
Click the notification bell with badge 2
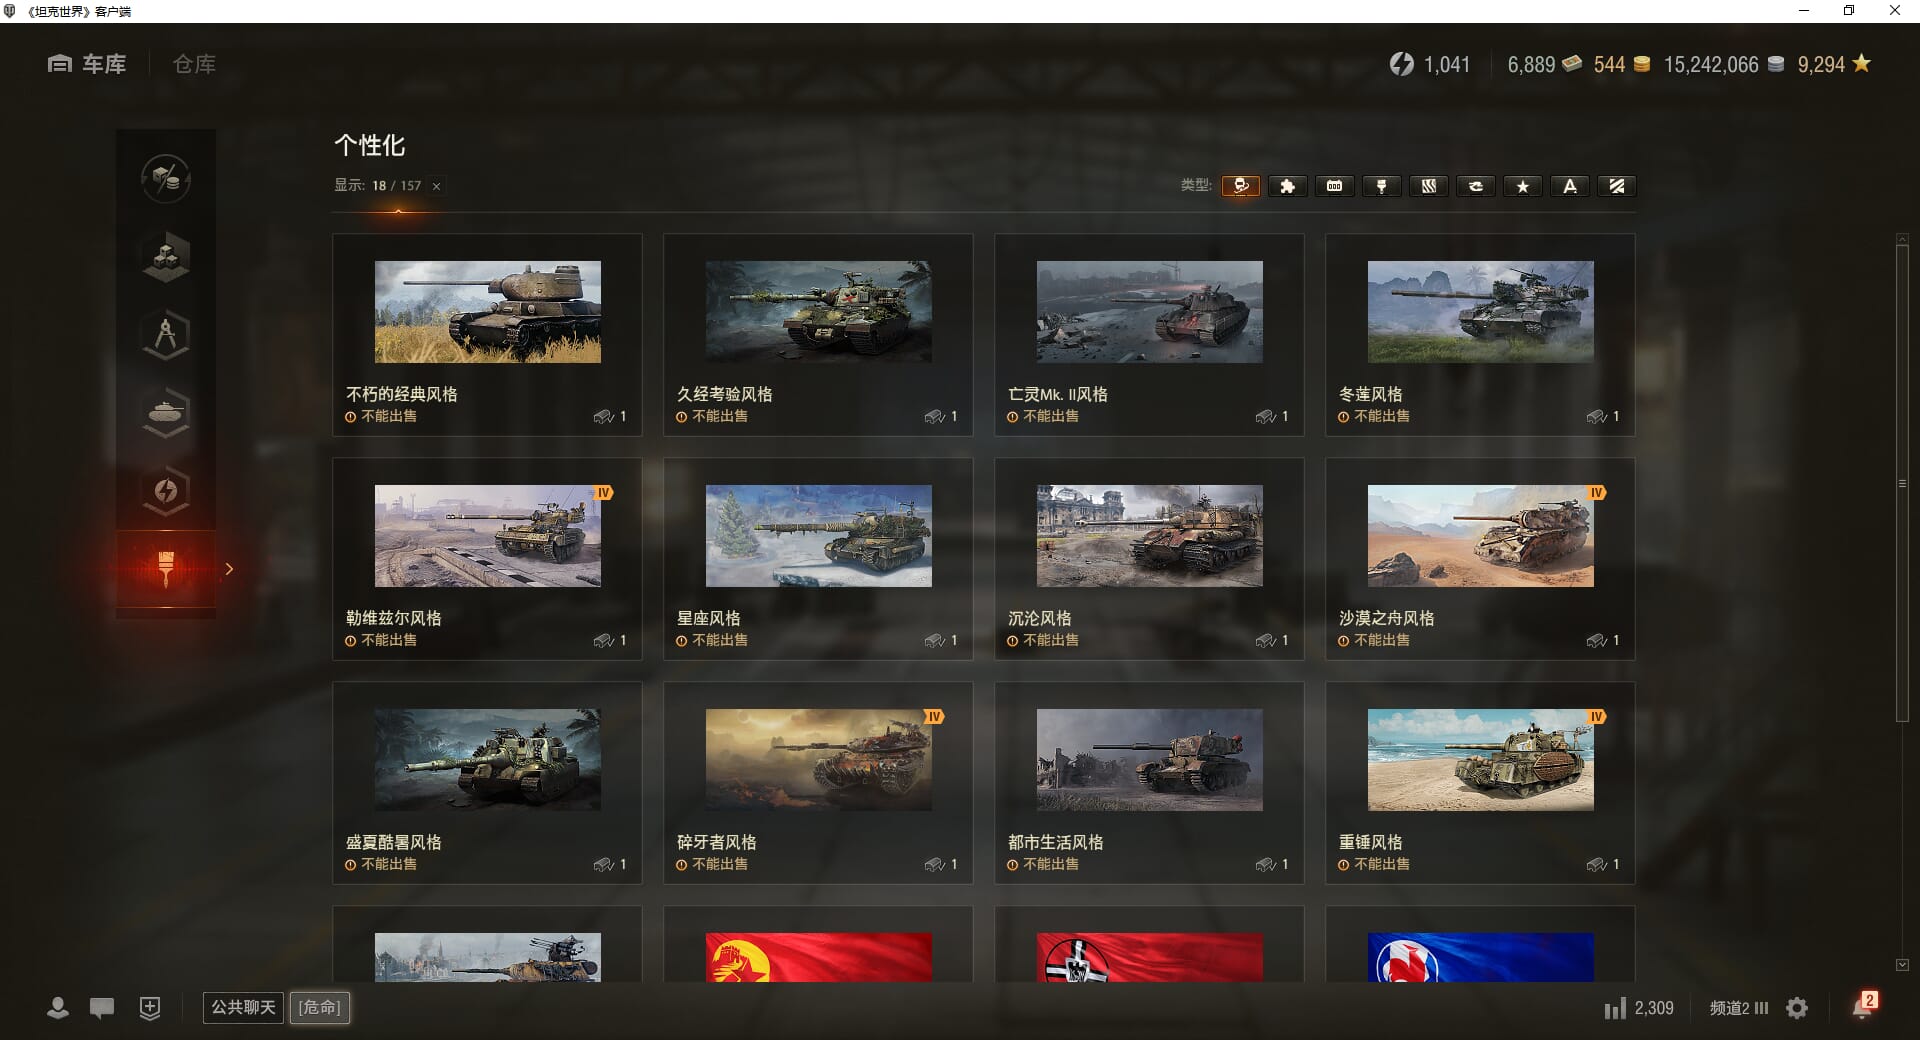pos(1862,1007)
